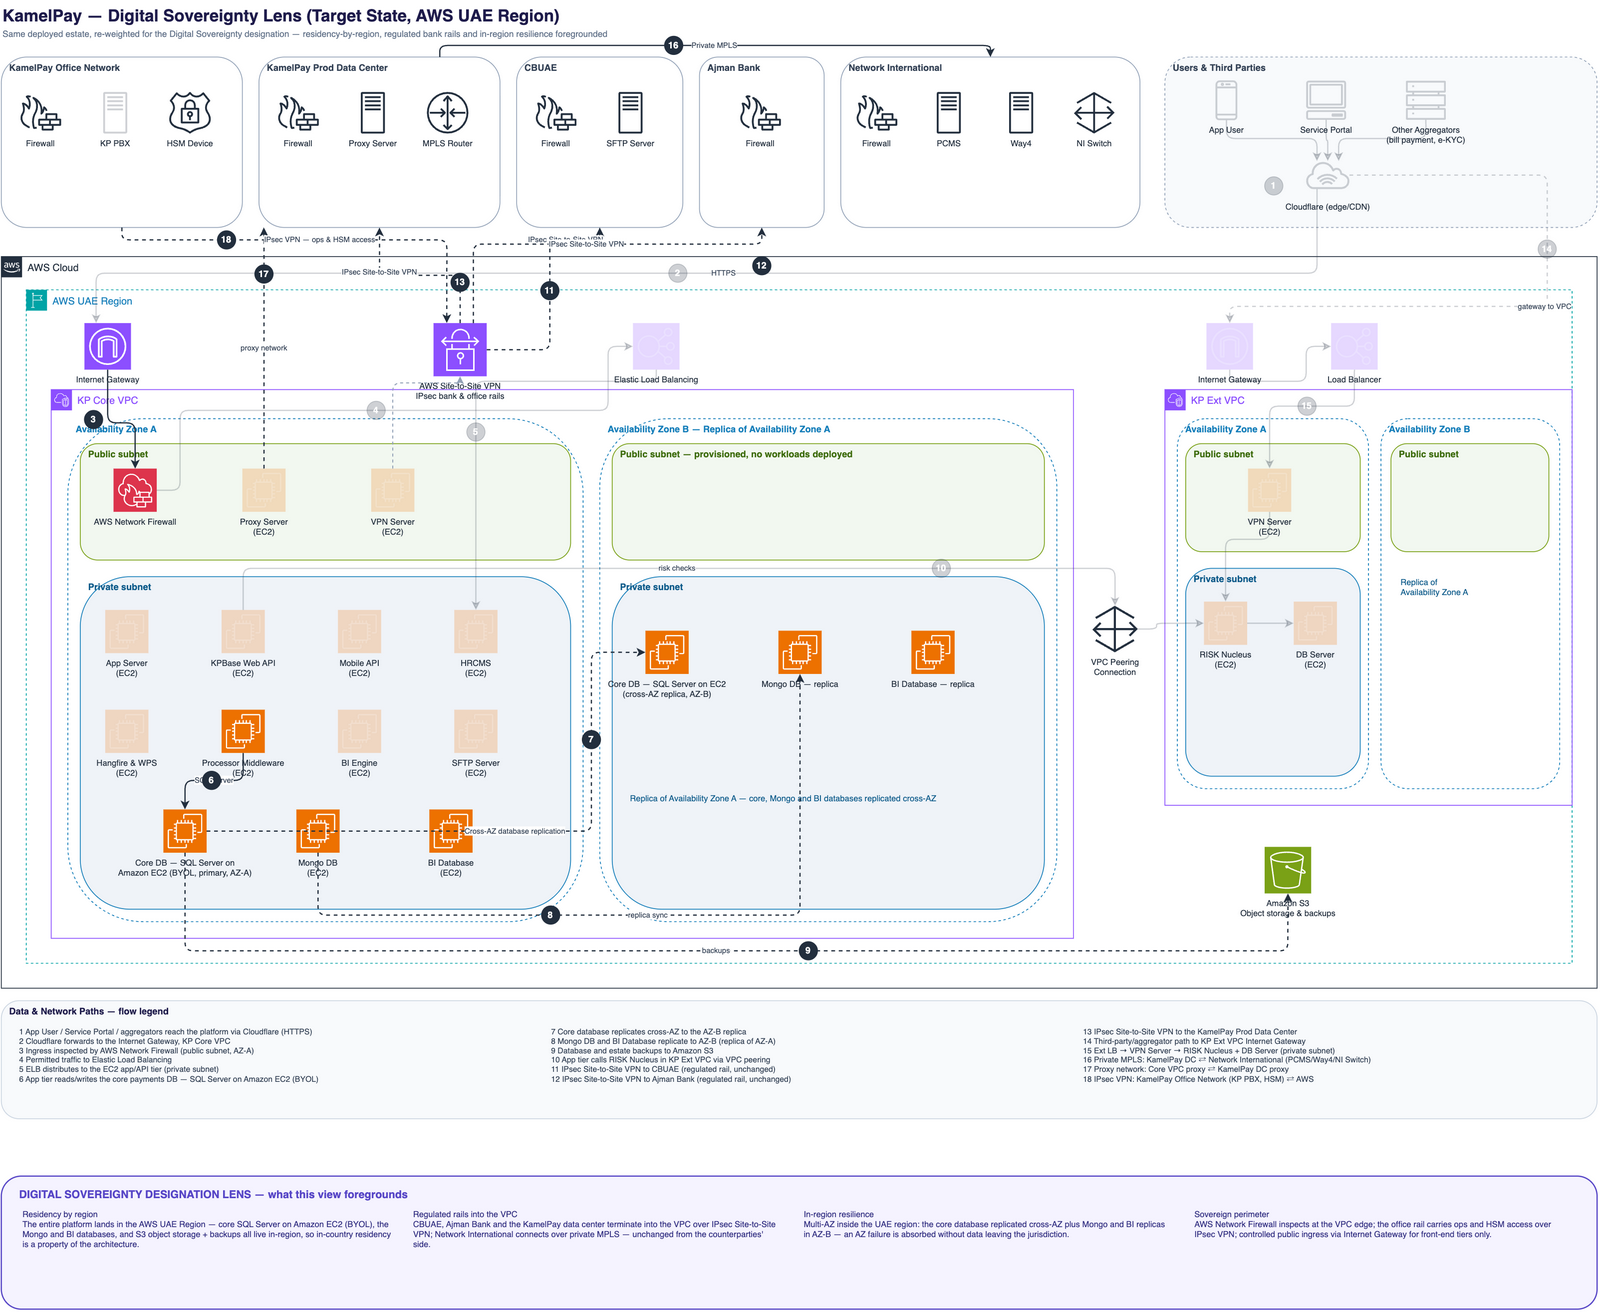
Task: Click the BI Database EC2 icon in AZ-A
Action: (451, 831)
